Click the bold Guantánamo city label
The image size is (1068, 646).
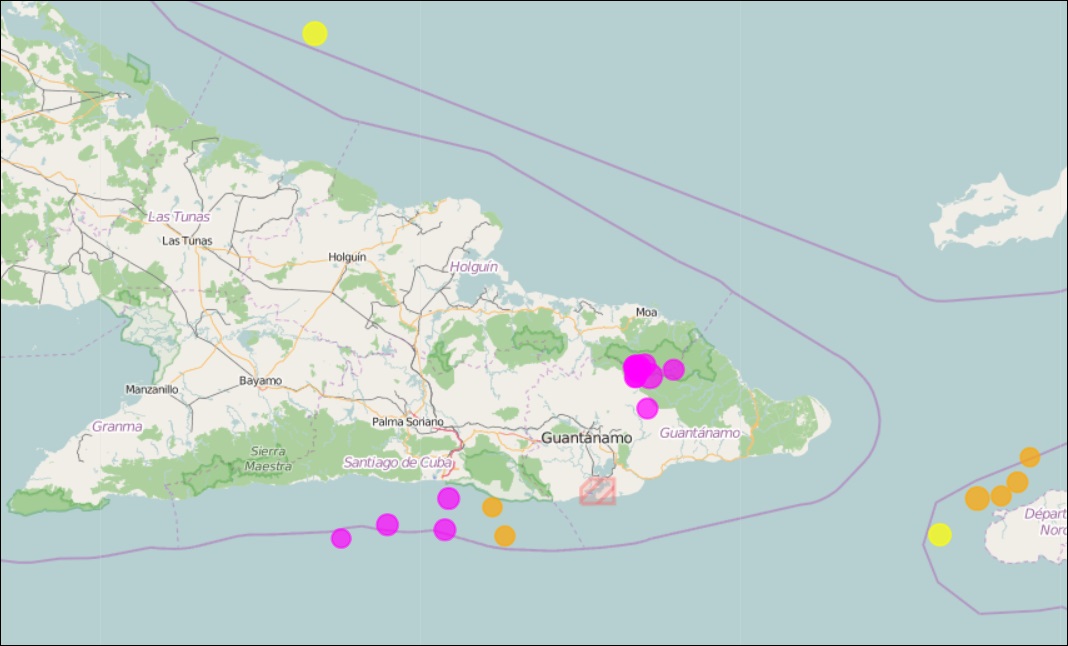coord(586,438)
